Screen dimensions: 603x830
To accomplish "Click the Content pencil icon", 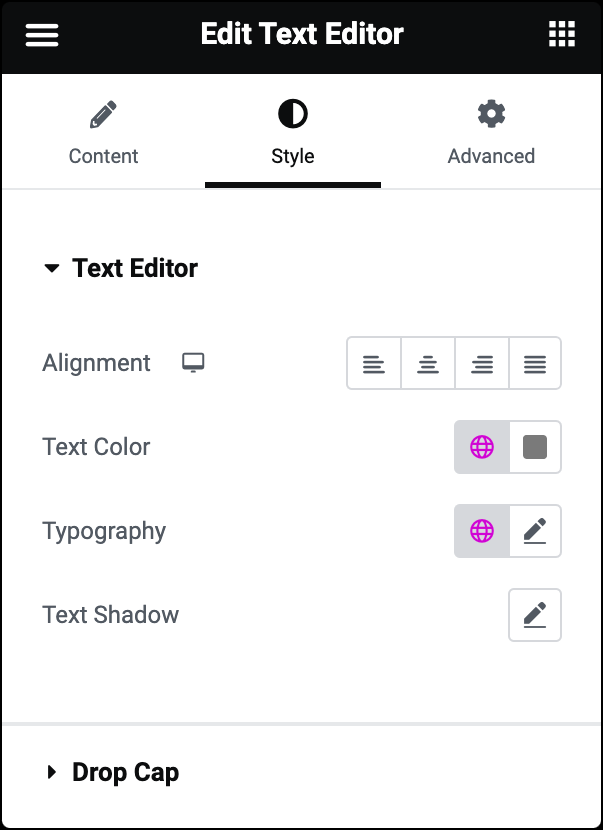I will [x=103, y=114].
